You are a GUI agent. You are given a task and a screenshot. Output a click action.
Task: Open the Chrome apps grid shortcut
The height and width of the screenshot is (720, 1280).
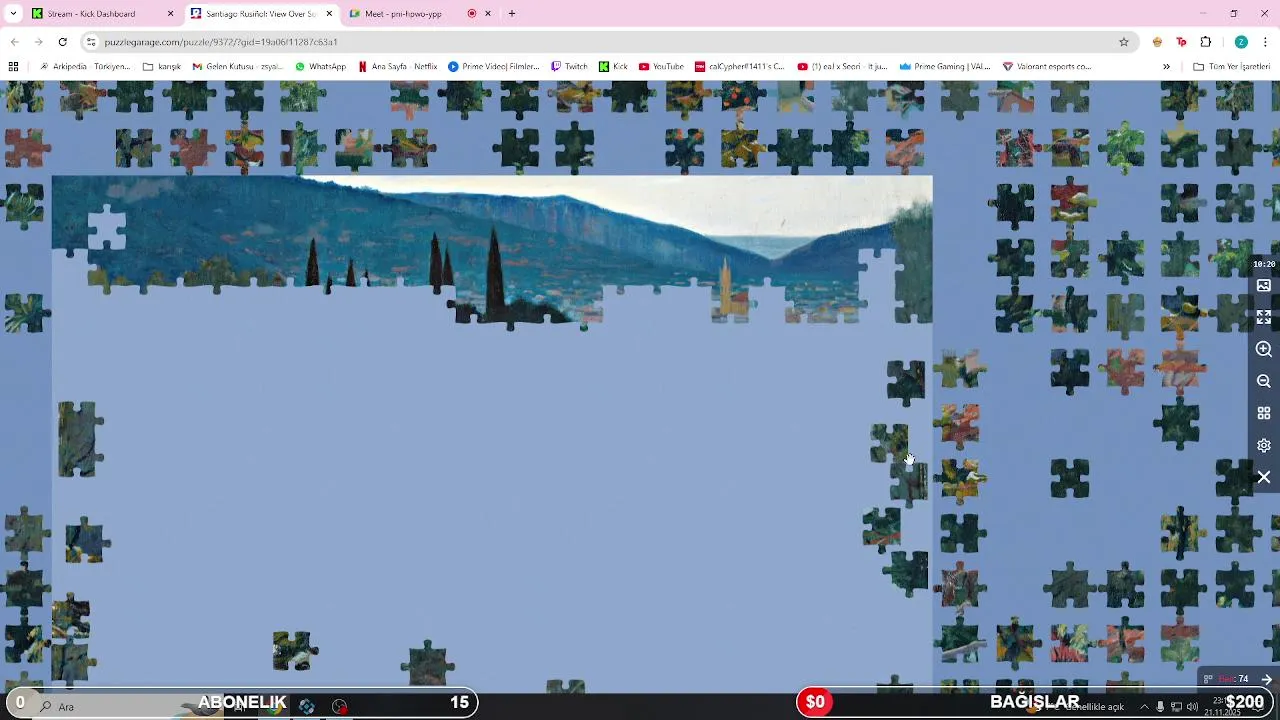(13, 66)
